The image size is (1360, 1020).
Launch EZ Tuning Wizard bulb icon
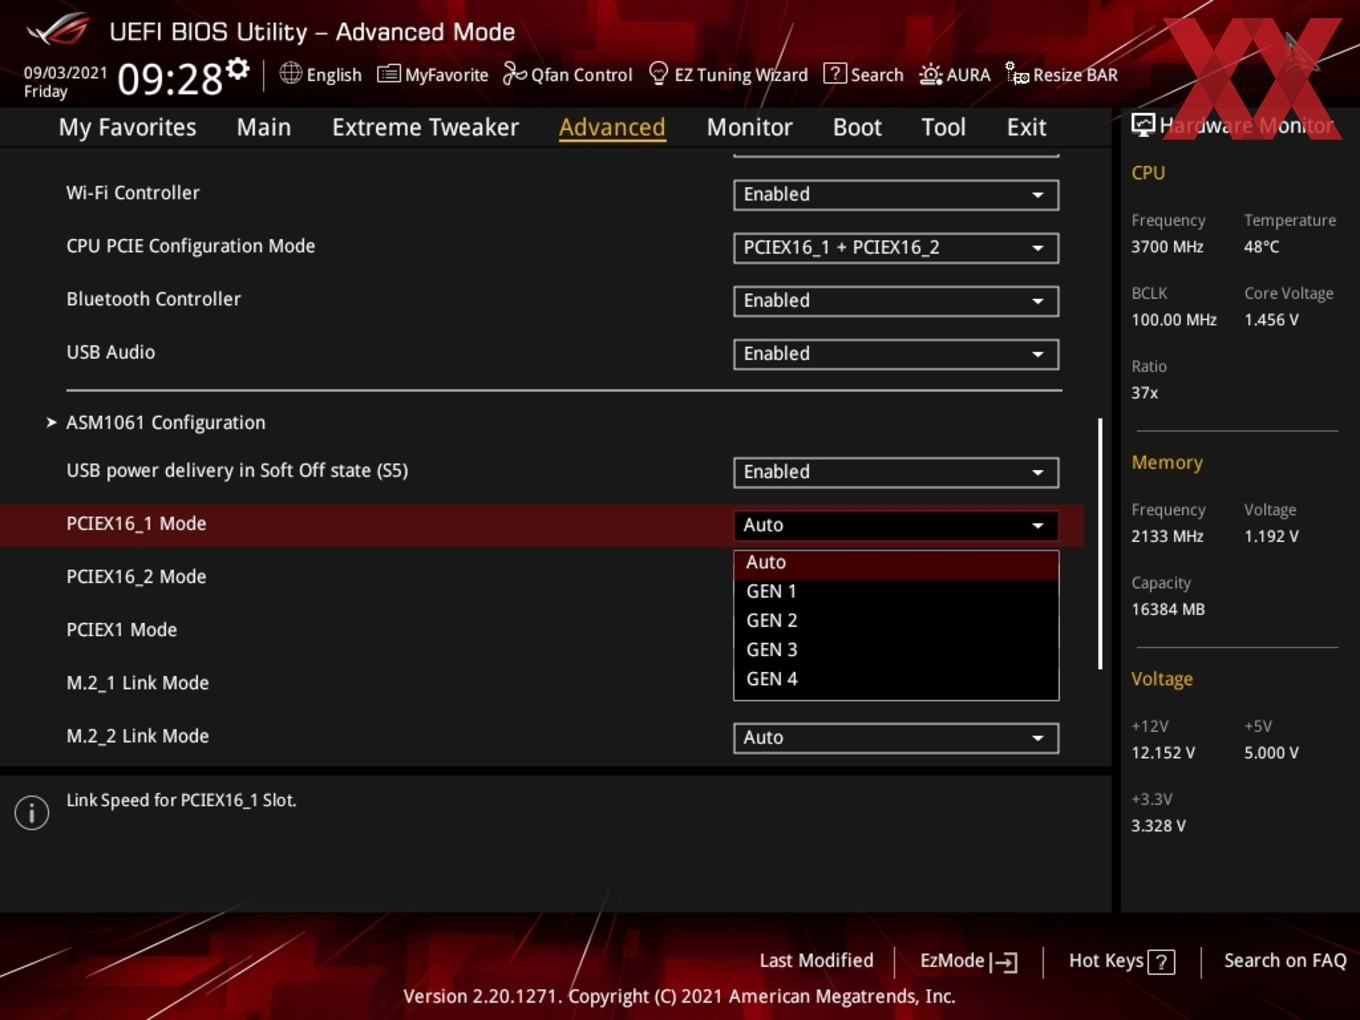658,73
